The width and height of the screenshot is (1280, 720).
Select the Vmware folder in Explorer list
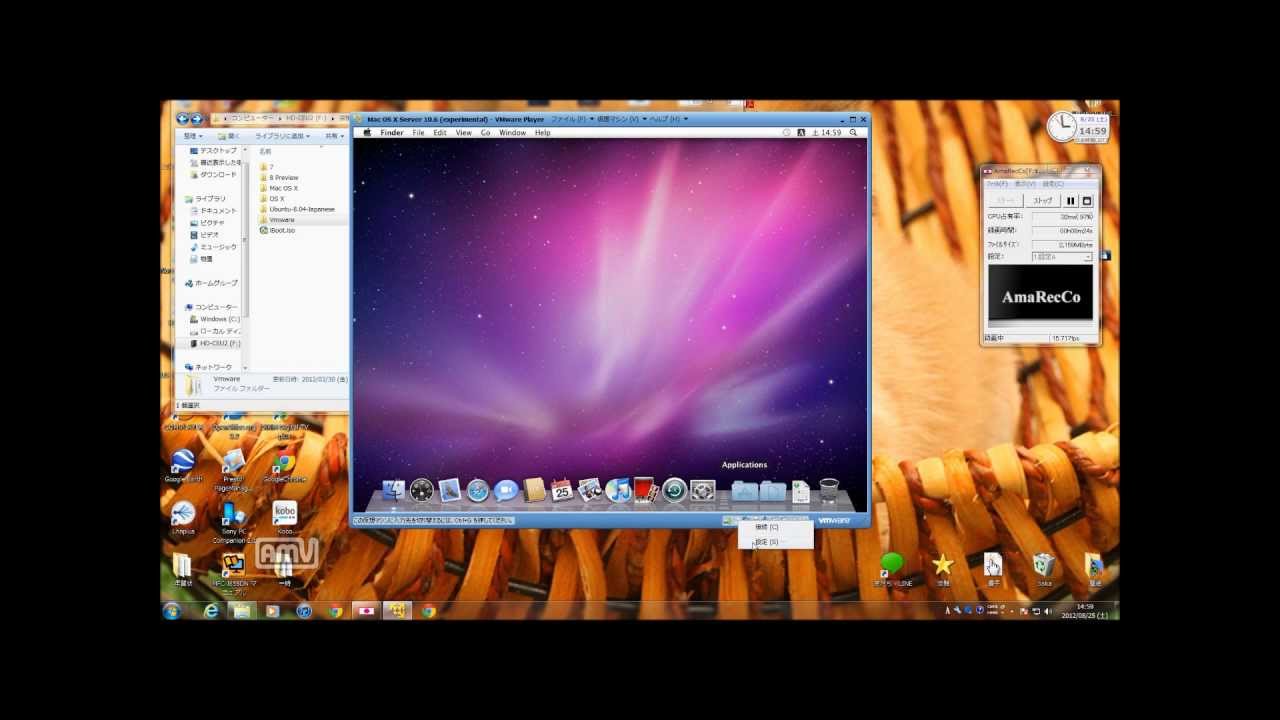pos(303,220)
